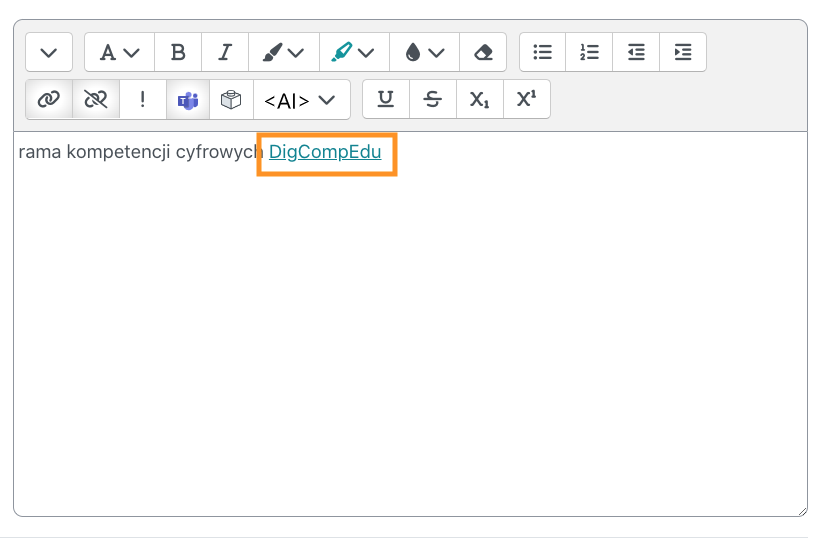Image resolution: width=819 pixels, height=540 pixels.
Task: Click the insert link chain icon
Action: (49, 99)
